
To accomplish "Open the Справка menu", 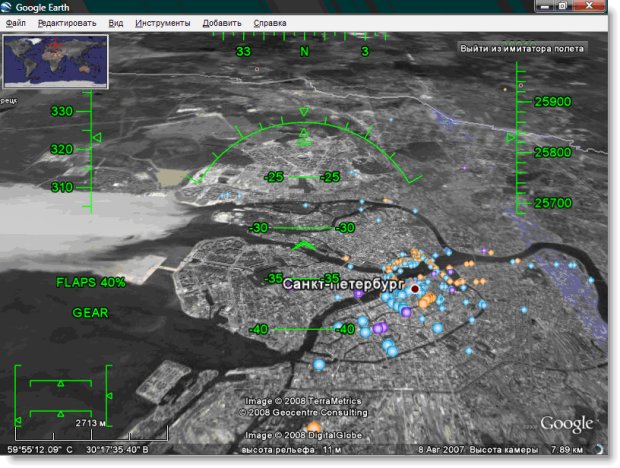I will [x=270, y=23].
